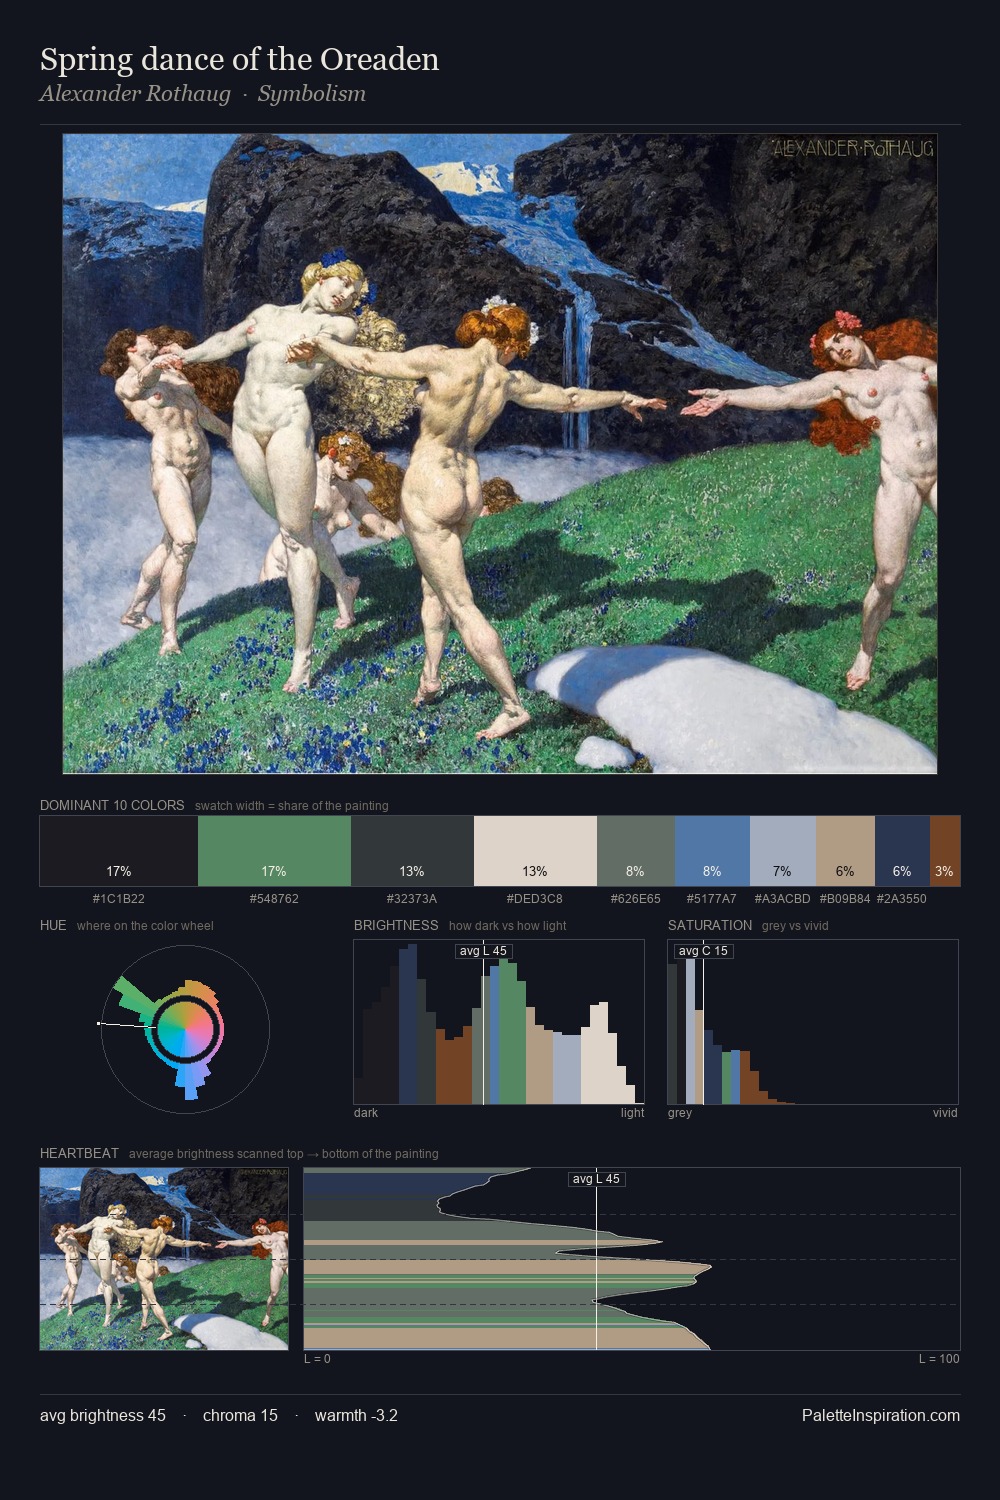The image size is (1000, 1500).
Task: Click the avg C 15 saturation label
Action: point(703,951)
